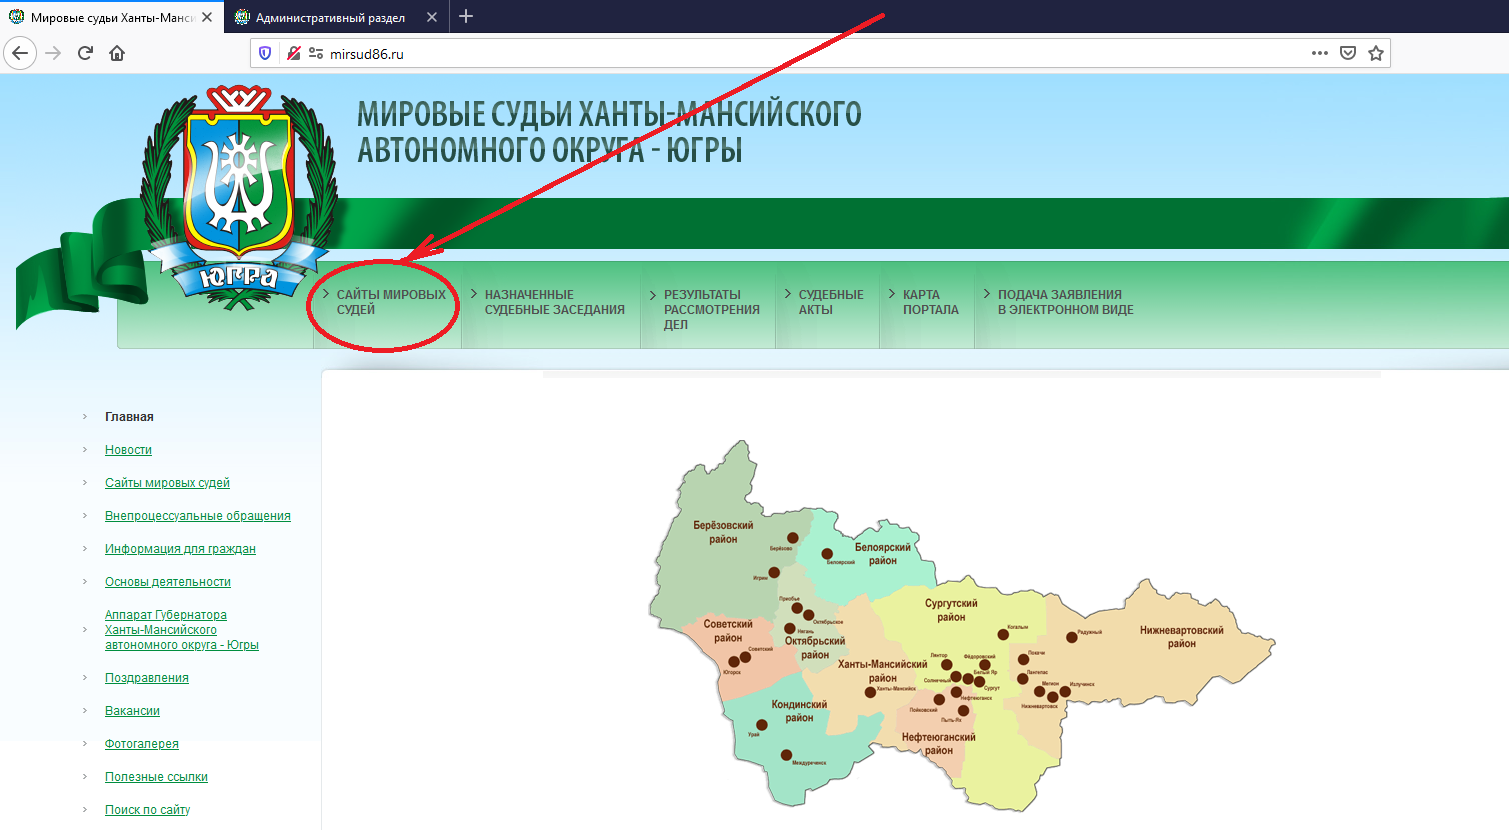Select Белоярский city dot on map
Image resolution: width=1509 pixels, height=830 pixels.
click(827, 554)
